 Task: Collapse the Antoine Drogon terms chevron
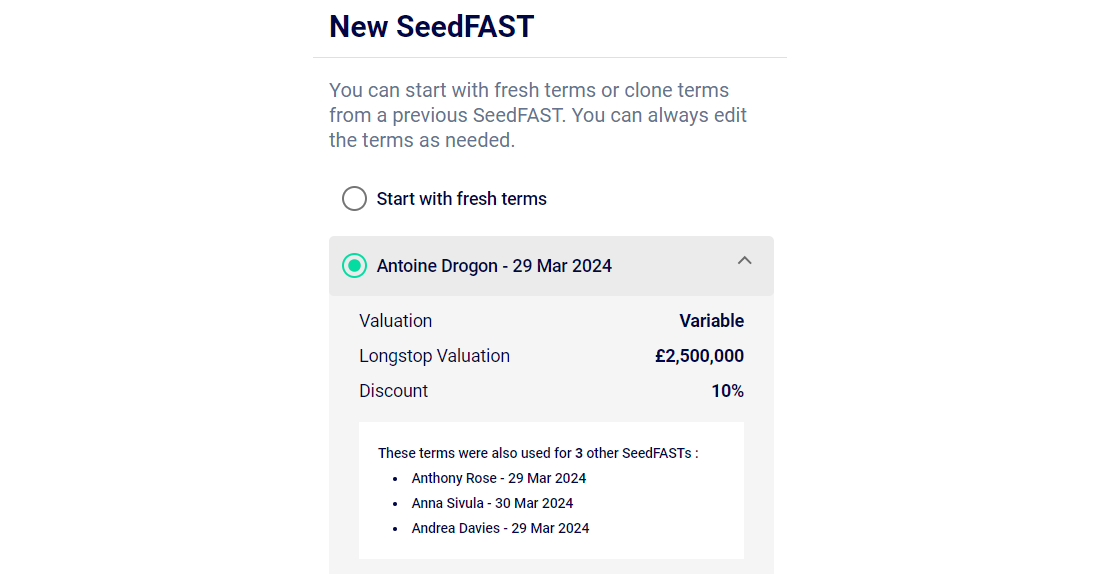744,261
